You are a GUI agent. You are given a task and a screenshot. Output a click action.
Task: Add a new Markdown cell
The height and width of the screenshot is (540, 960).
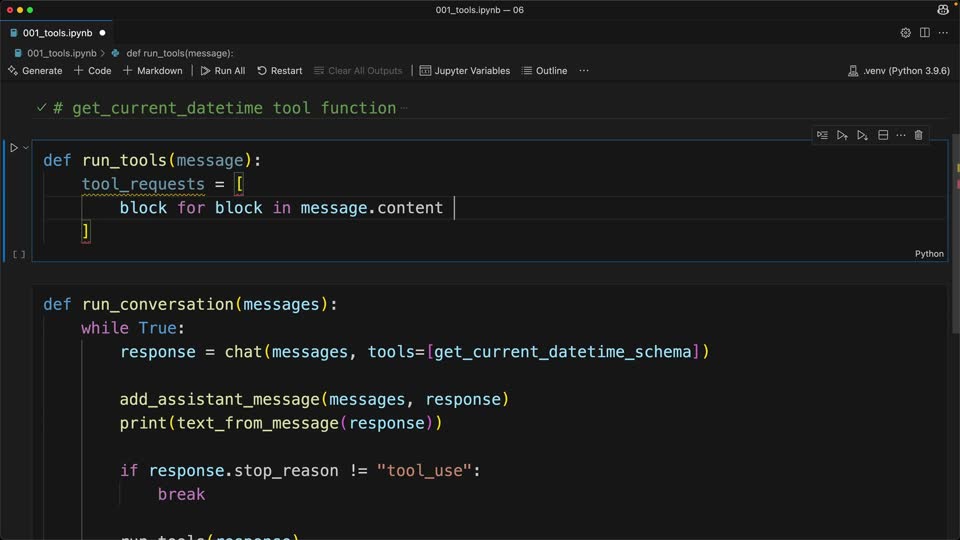[x=152, y=71]
